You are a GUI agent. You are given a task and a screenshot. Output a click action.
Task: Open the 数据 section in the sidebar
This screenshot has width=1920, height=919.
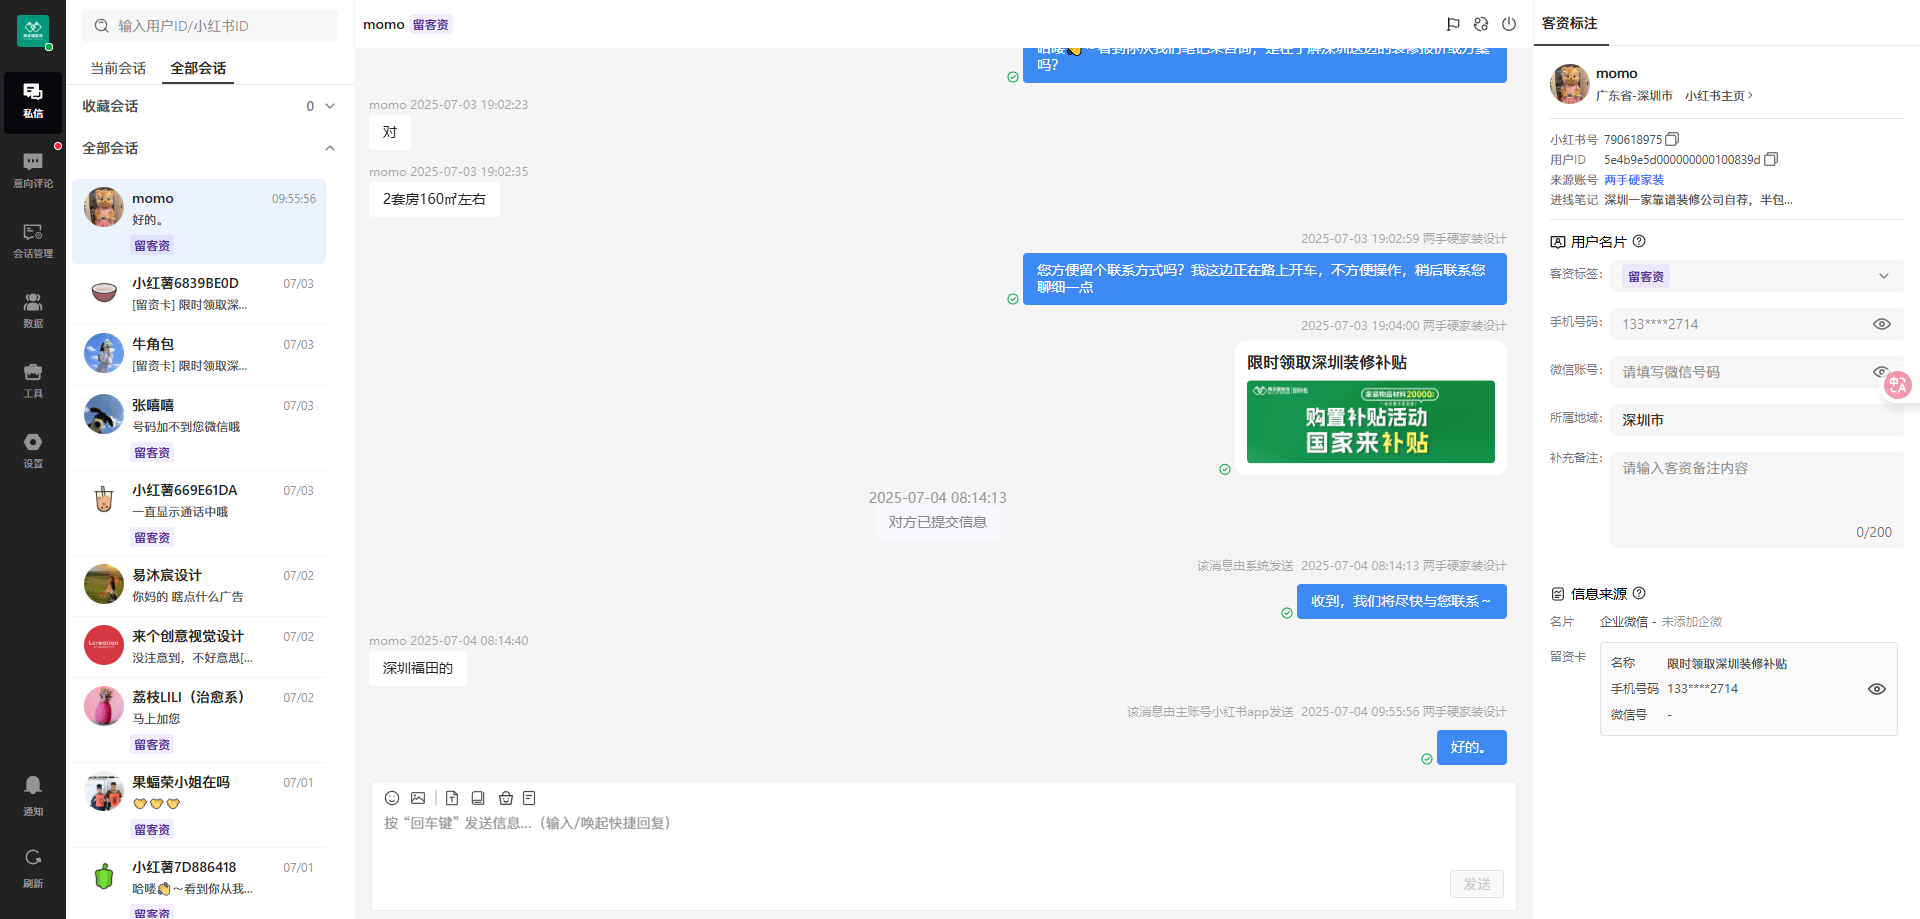pyautogui.click(x=33, y=310)
